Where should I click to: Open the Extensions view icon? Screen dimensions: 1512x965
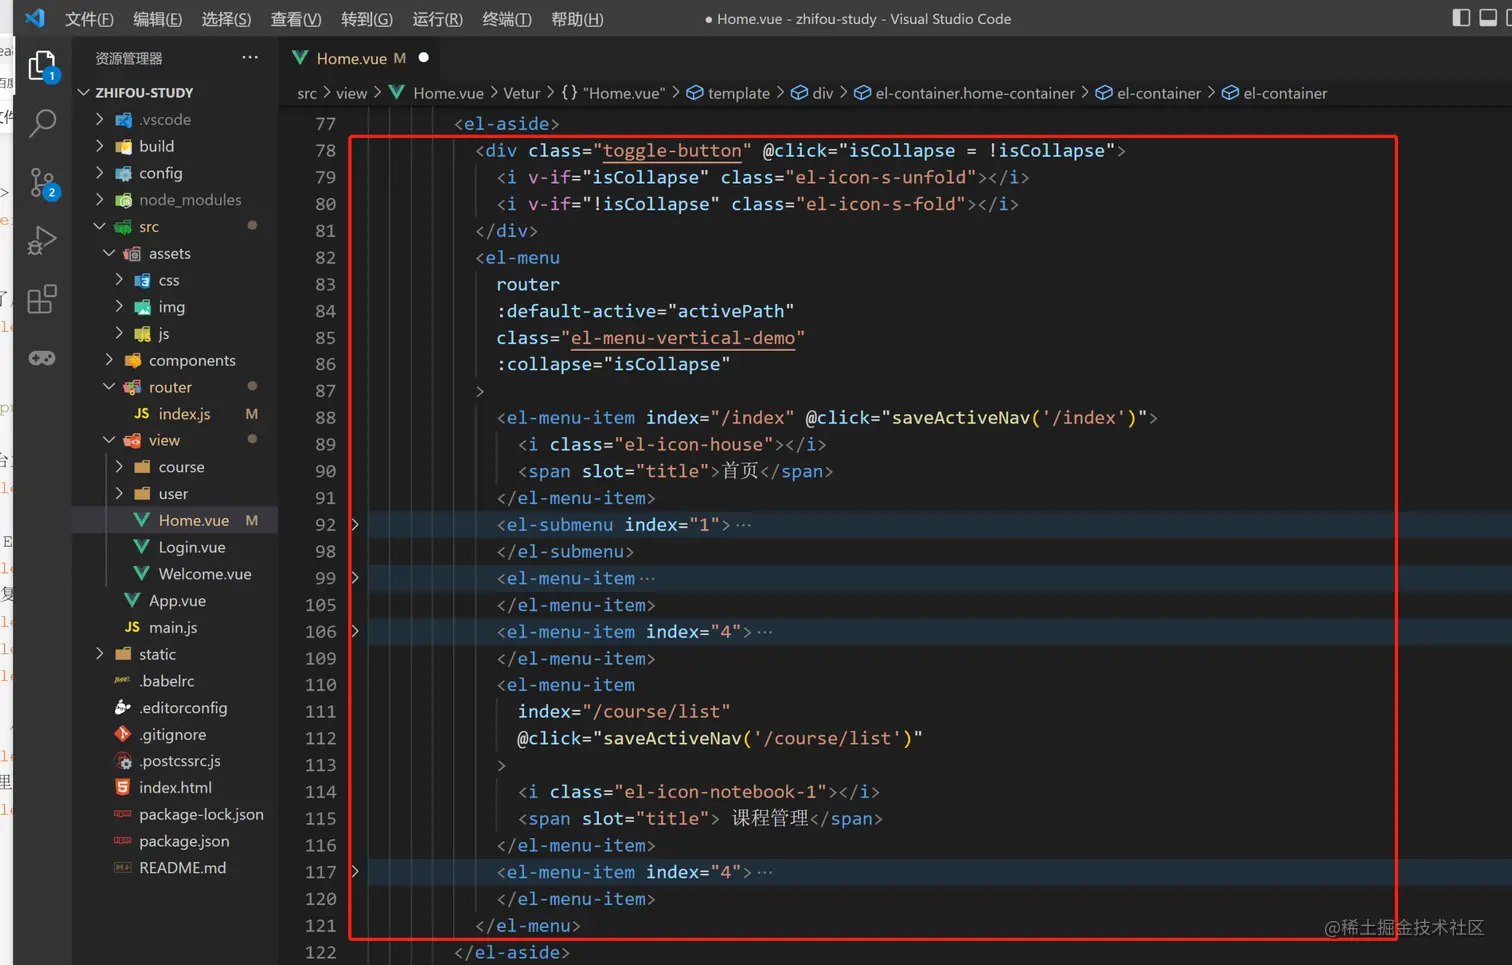click(x=42, y=299)
